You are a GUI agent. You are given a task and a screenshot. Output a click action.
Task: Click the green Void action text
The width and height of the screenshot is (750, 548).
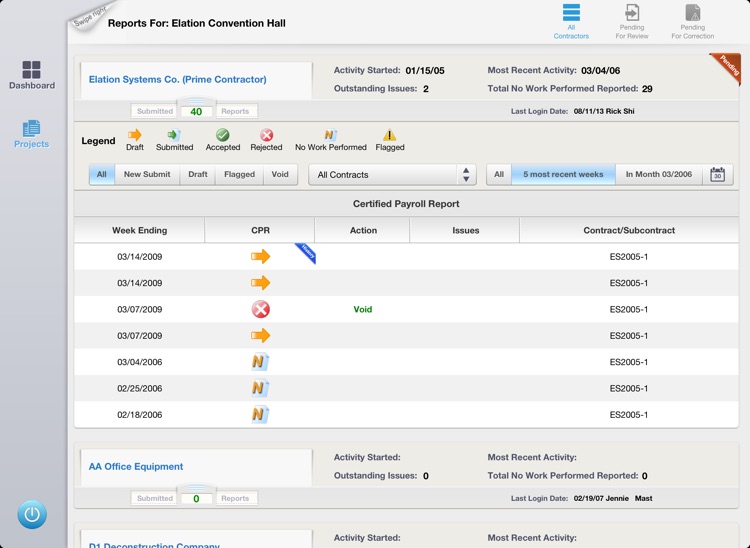(363, 309)
